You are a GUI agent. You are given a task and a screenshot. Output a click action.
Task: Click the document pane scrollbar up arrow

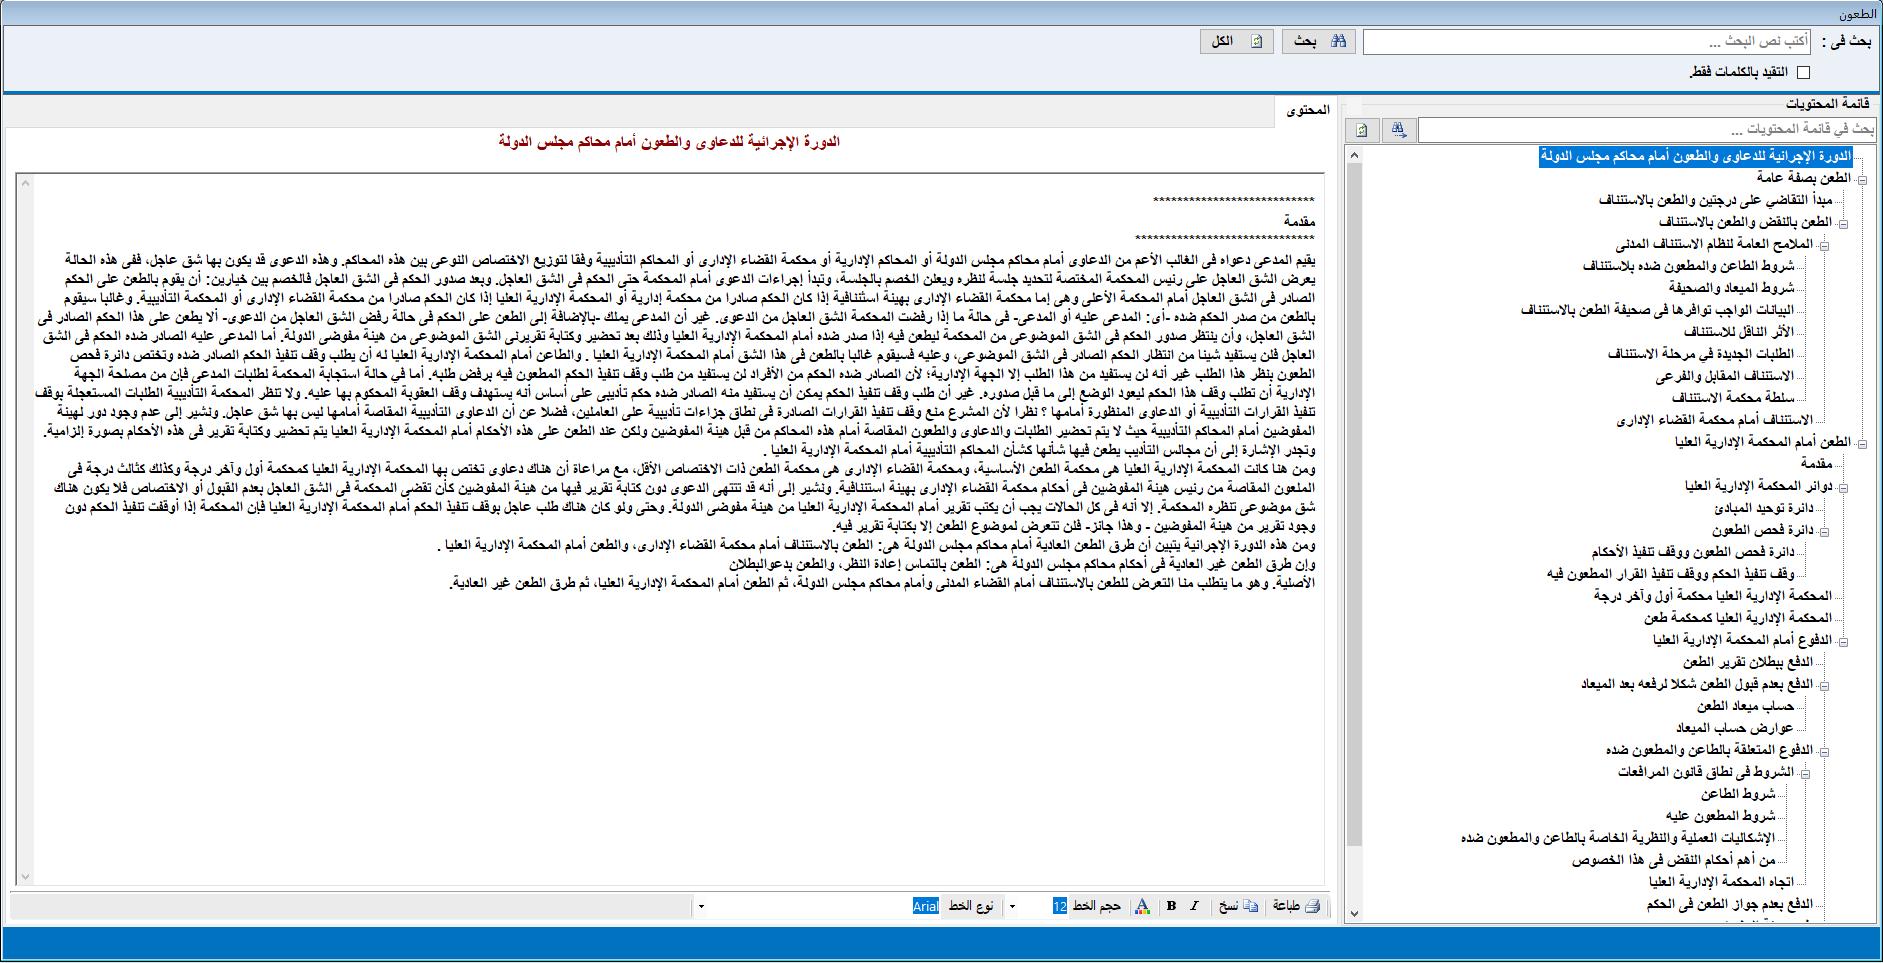[x=25, y=183]
